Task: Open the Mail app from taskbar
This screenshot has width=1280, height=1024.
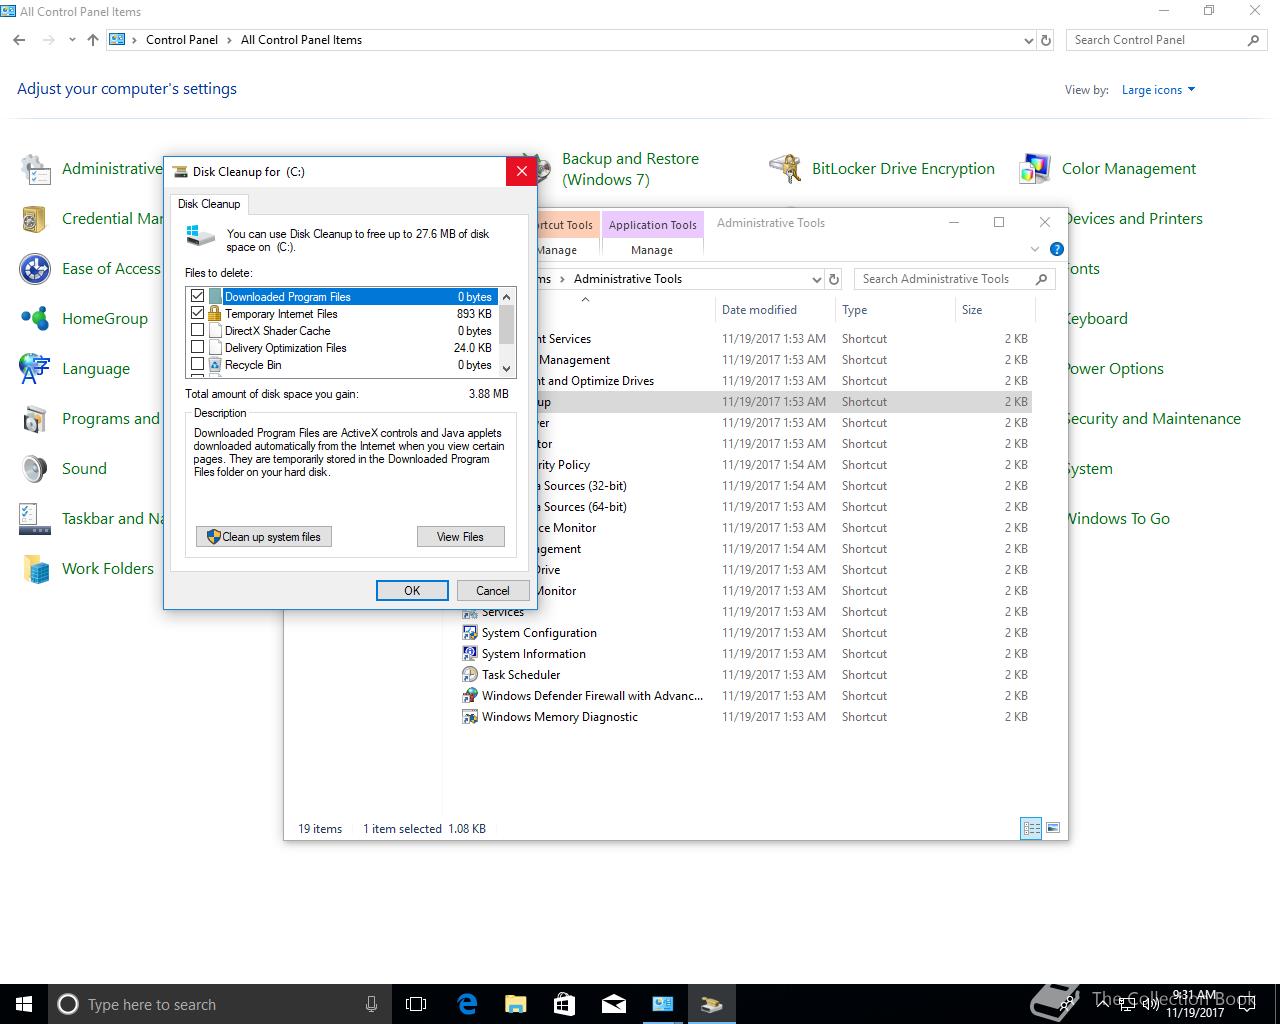Action: [x=614, y=1004]
